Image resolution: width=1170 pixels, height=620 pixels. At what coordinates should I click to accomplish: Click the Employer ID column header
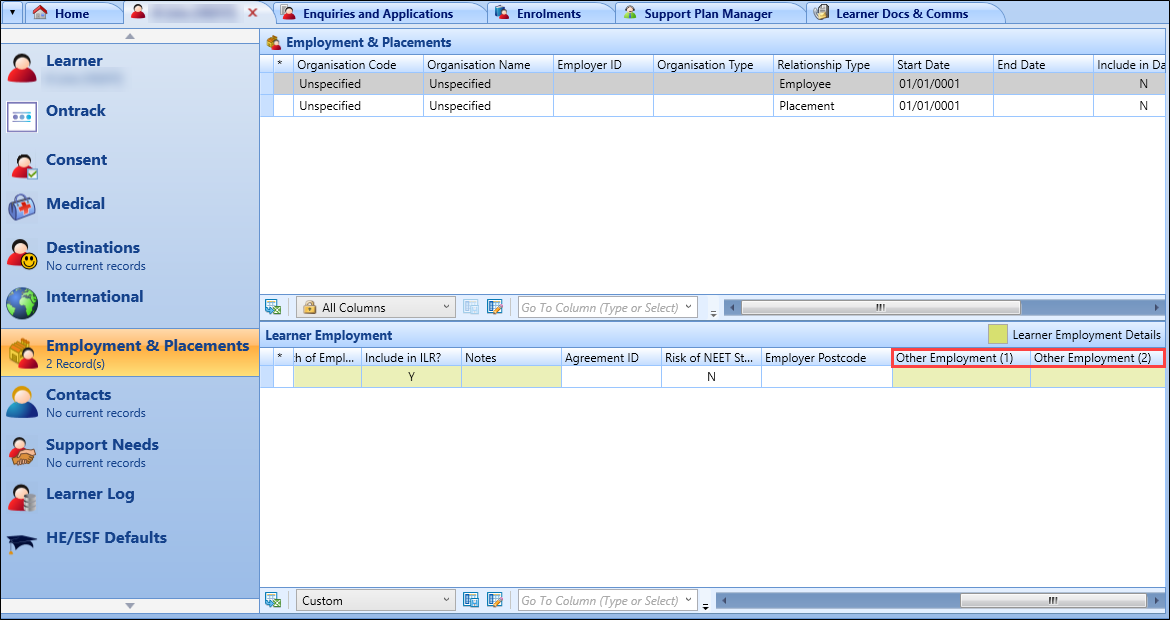(603, 65)
